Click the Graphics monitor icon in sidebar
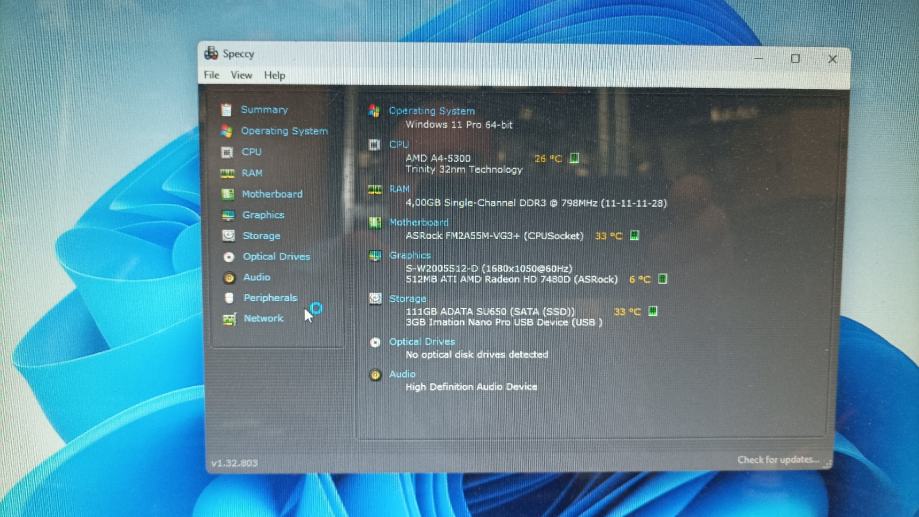This screenshot has height=517, width=919. point(228,215)
